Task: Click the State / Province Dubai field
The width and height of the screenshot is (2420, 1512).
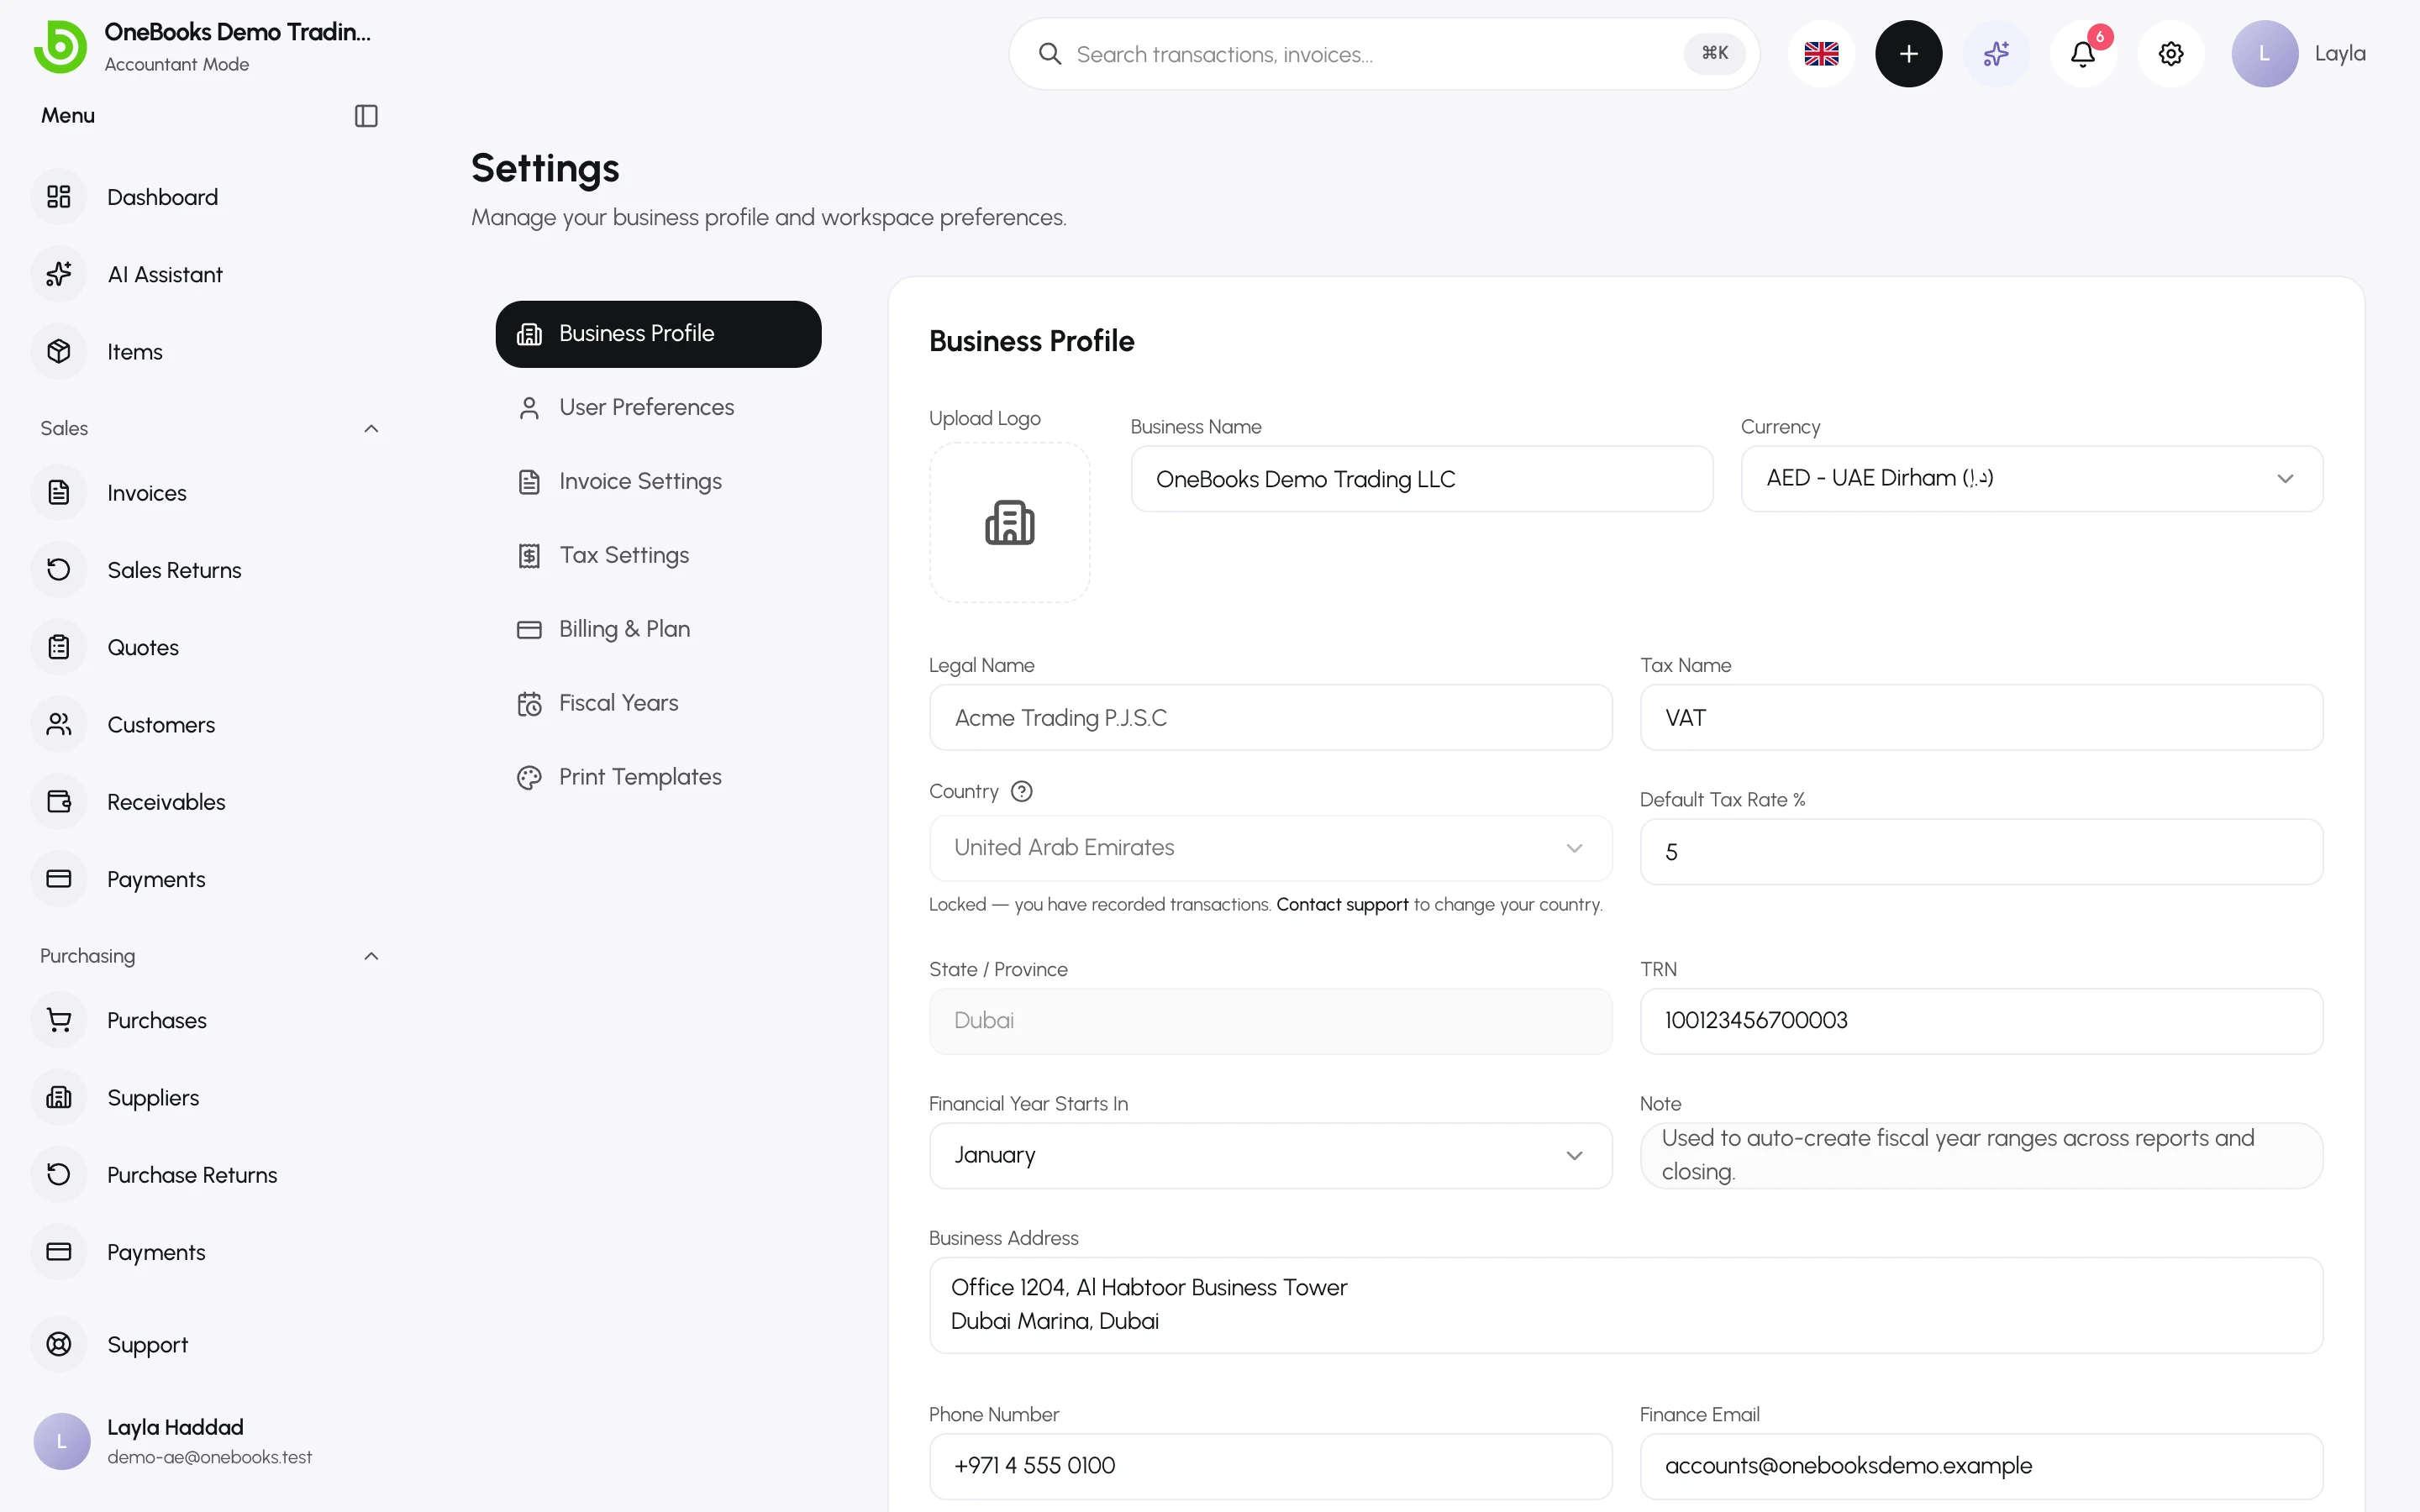Action: coord(1270,1021)
